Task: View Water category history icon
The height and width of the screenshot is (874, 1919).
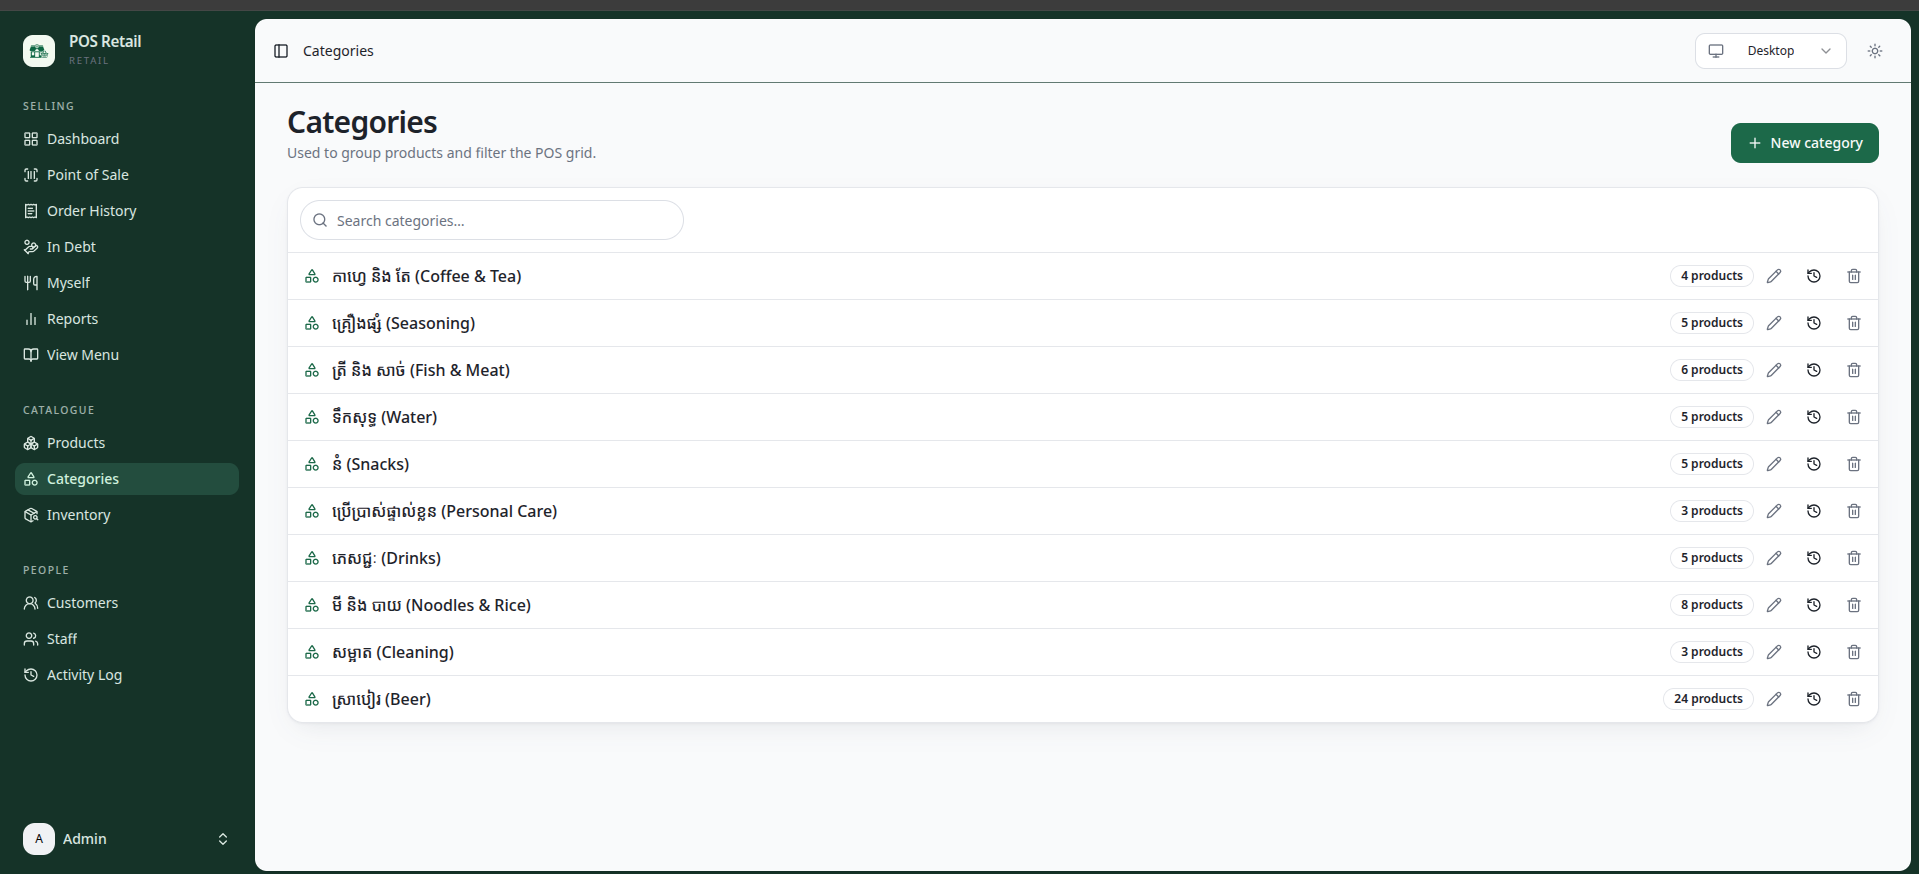Action: click(x=1814, y=417)
